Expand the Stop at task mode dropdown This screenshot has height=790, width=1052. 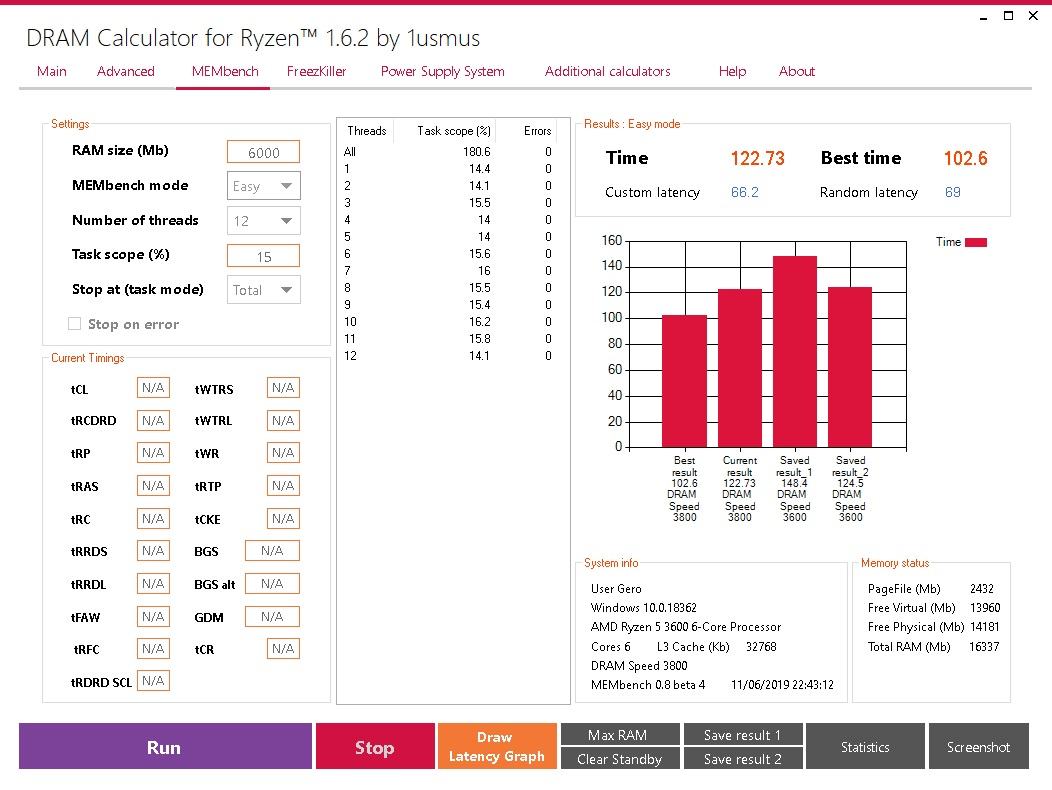(x=263, y=290)
